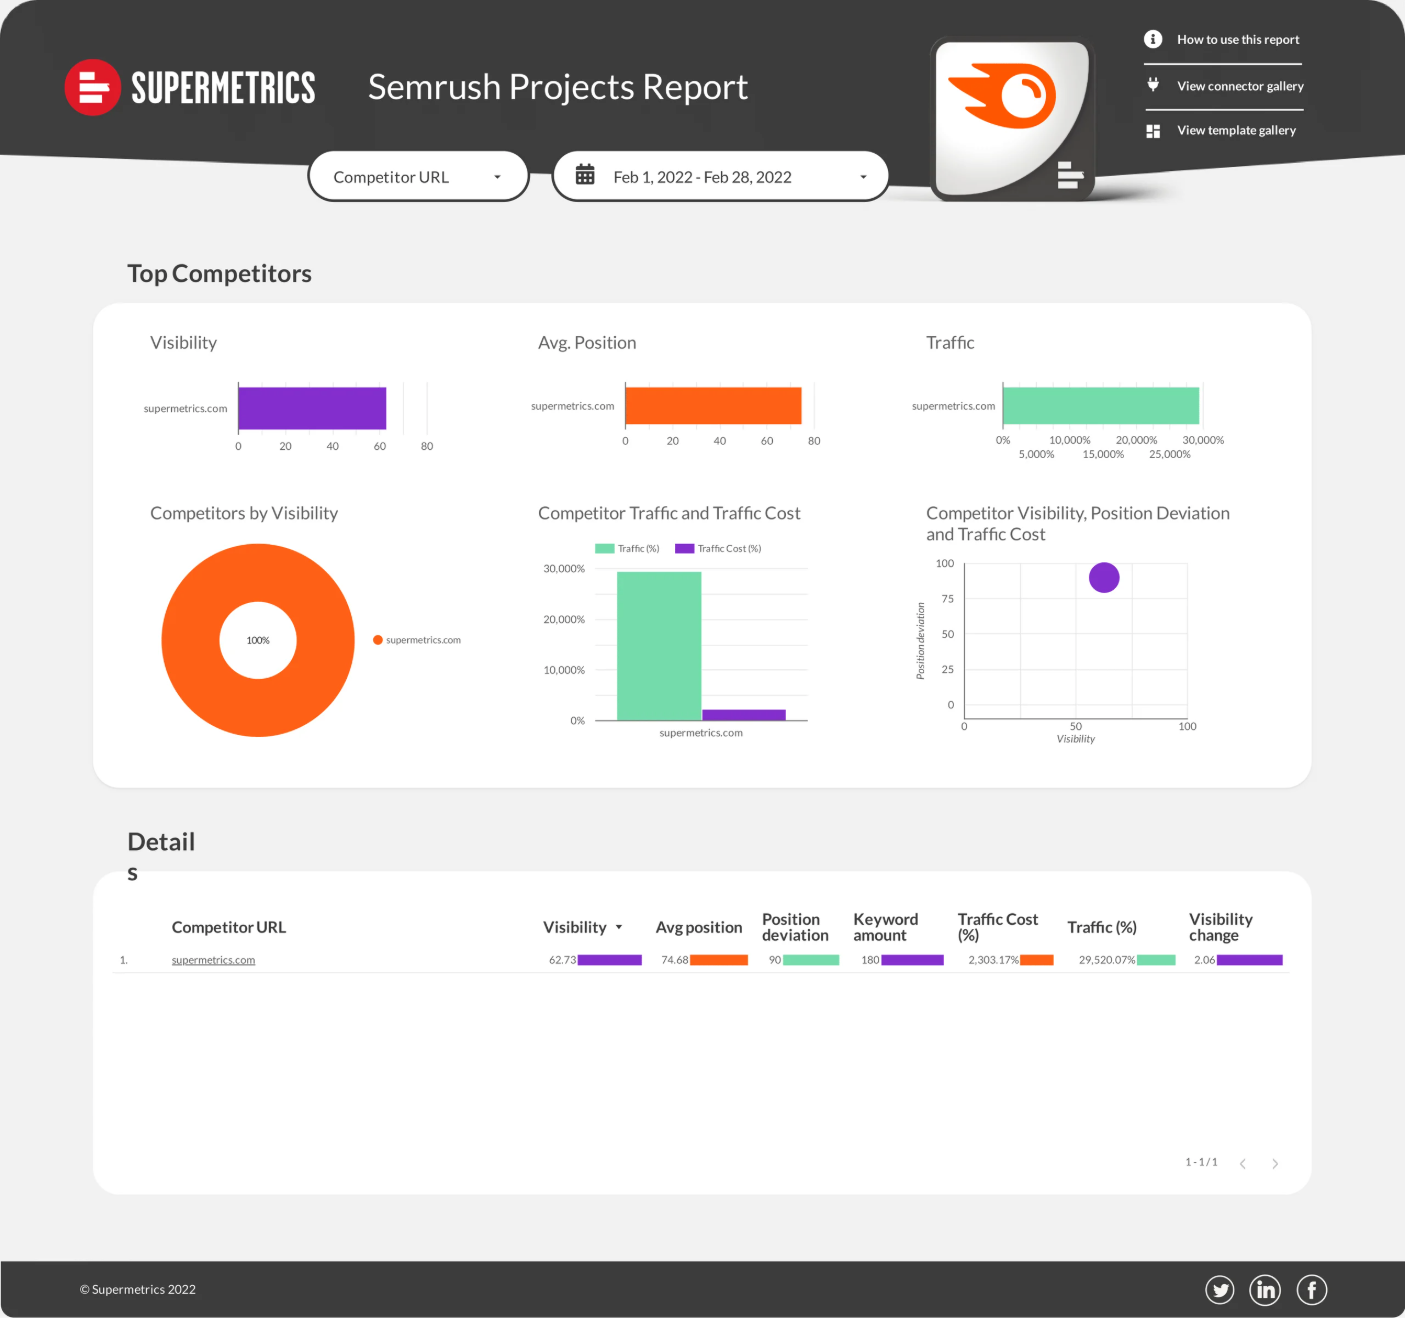Click the supermetrics.com link in table
This screenshot has height=1318, width=1405.
(213, 960)
